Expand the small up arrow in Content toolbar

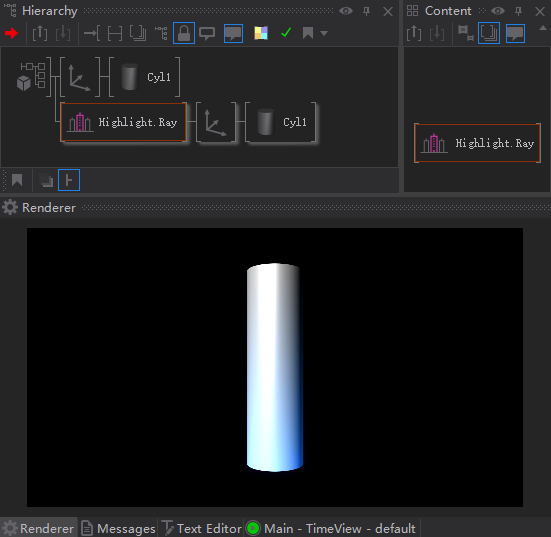(543, 28)
